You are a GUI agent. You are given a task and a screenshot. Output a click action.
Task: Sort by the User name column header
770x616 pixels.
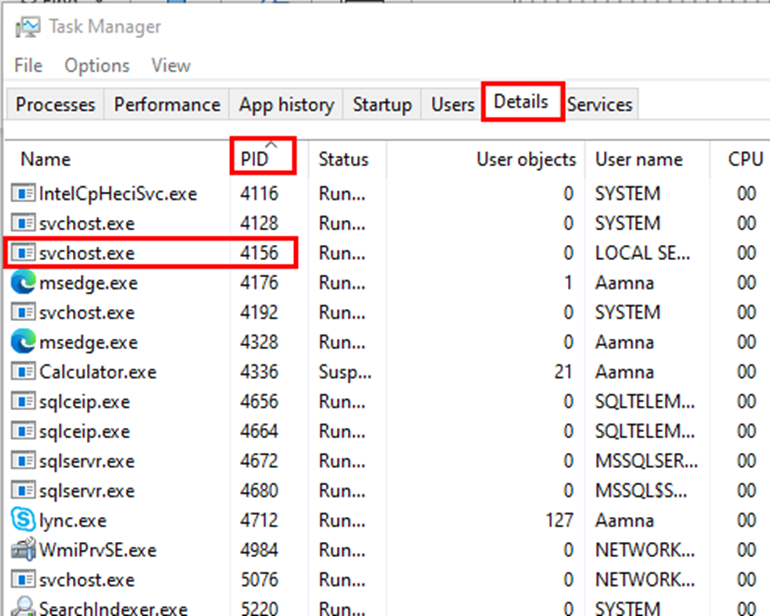coord(647,159)
